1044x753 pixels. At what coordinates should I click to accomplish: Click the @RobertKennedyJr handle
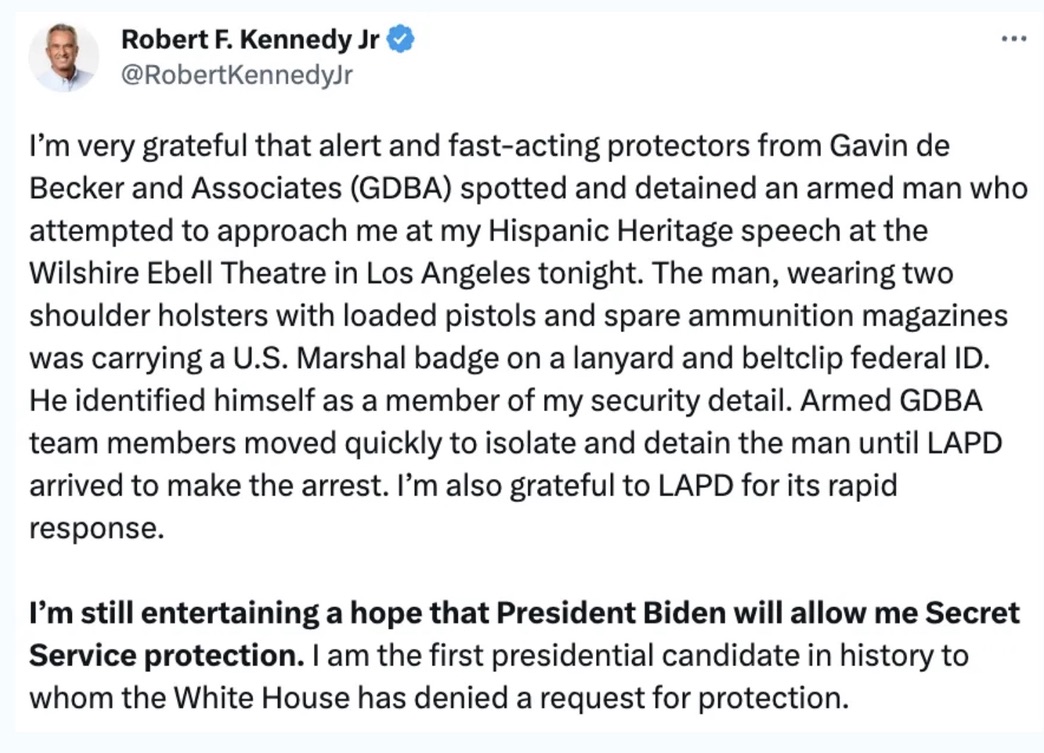(237, 75)
